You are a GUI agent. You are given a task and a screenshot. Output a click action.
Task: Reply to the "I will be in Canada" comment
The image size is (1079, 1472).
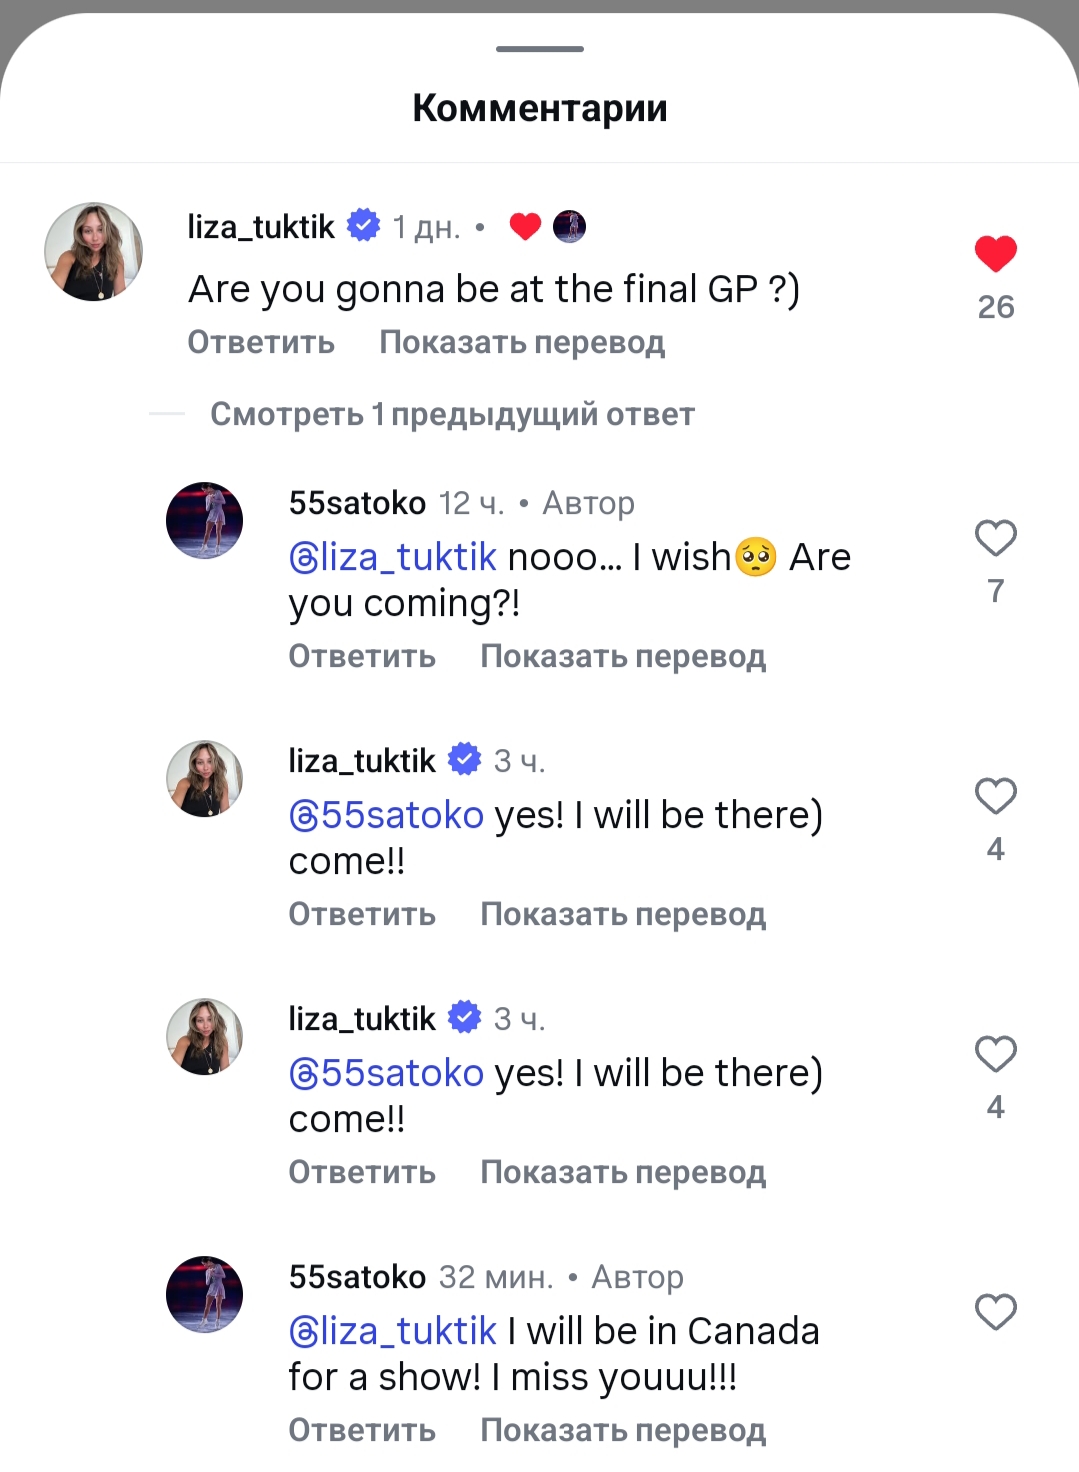coord(362,1430)
